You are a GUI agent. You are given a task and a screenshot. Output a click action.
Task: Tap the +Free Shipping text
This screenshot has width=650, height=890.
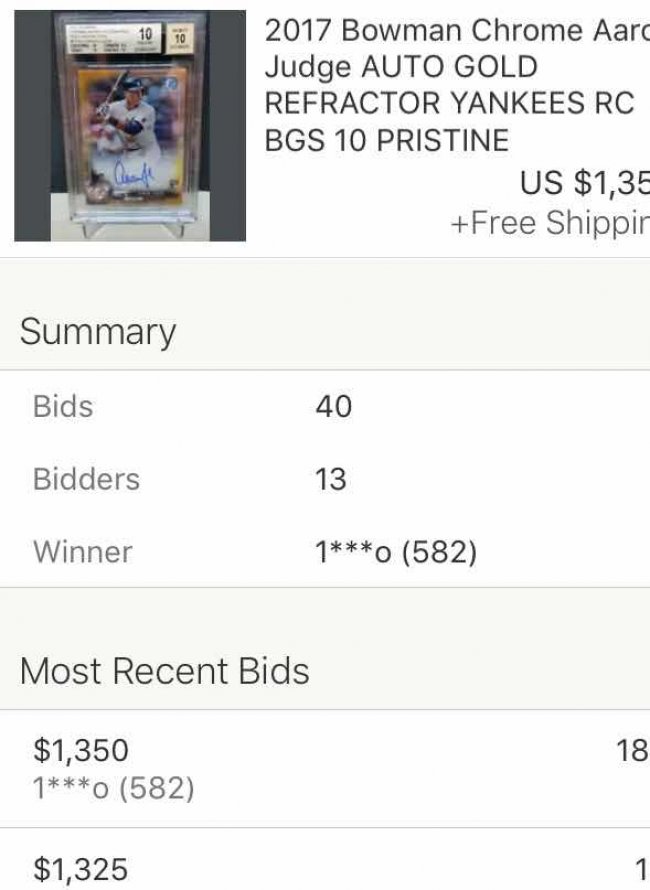click(x=549, y=223)
